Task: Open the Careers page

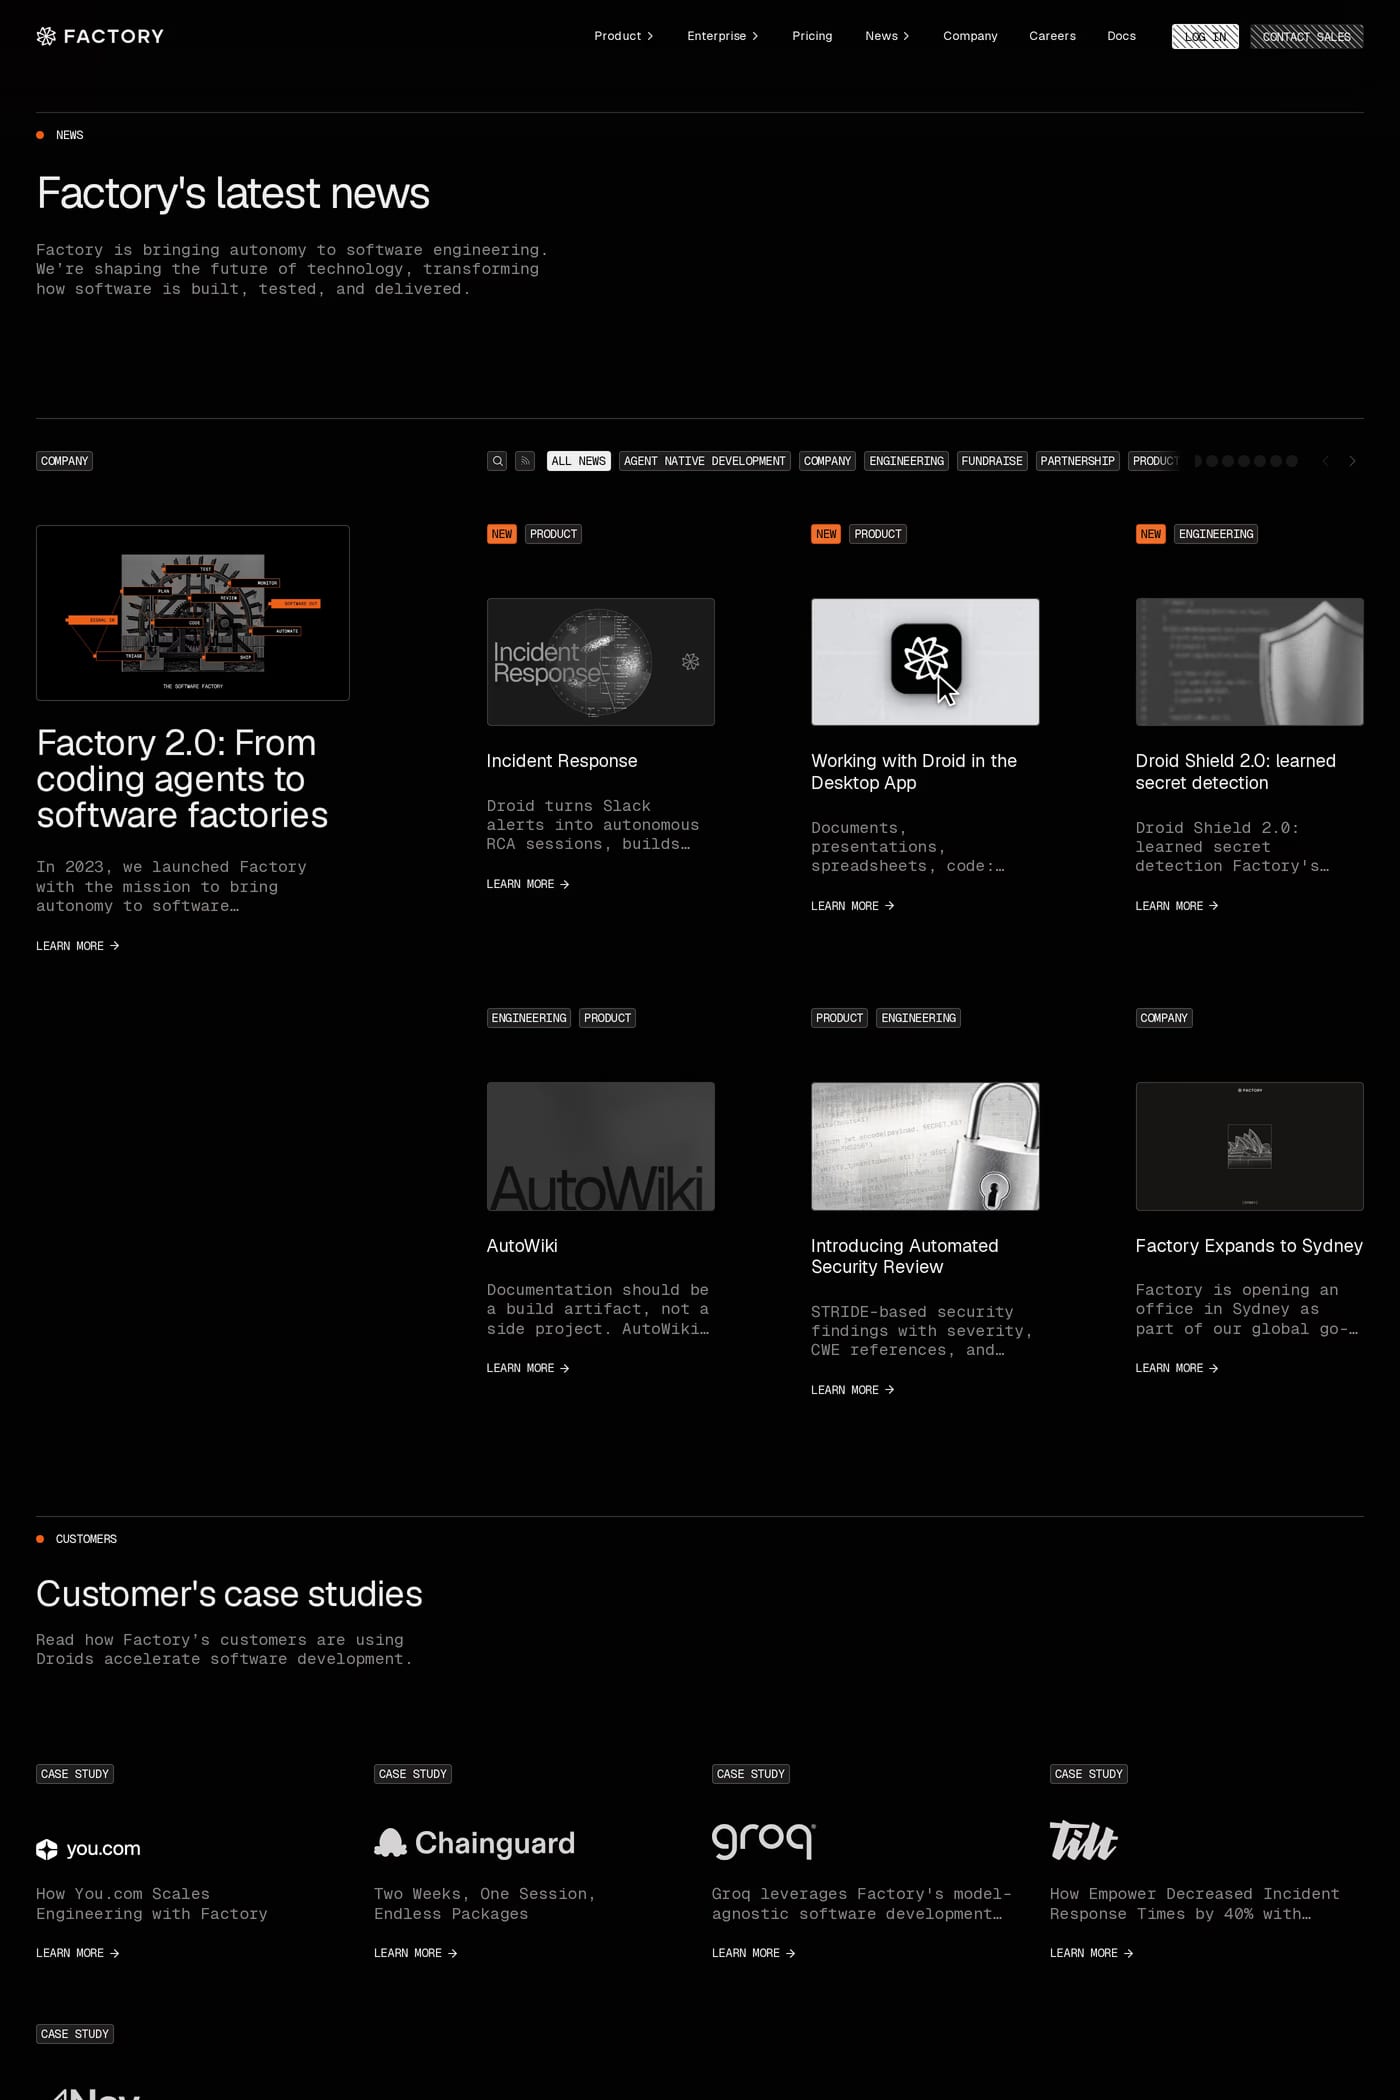Action: pos(1052,36)
